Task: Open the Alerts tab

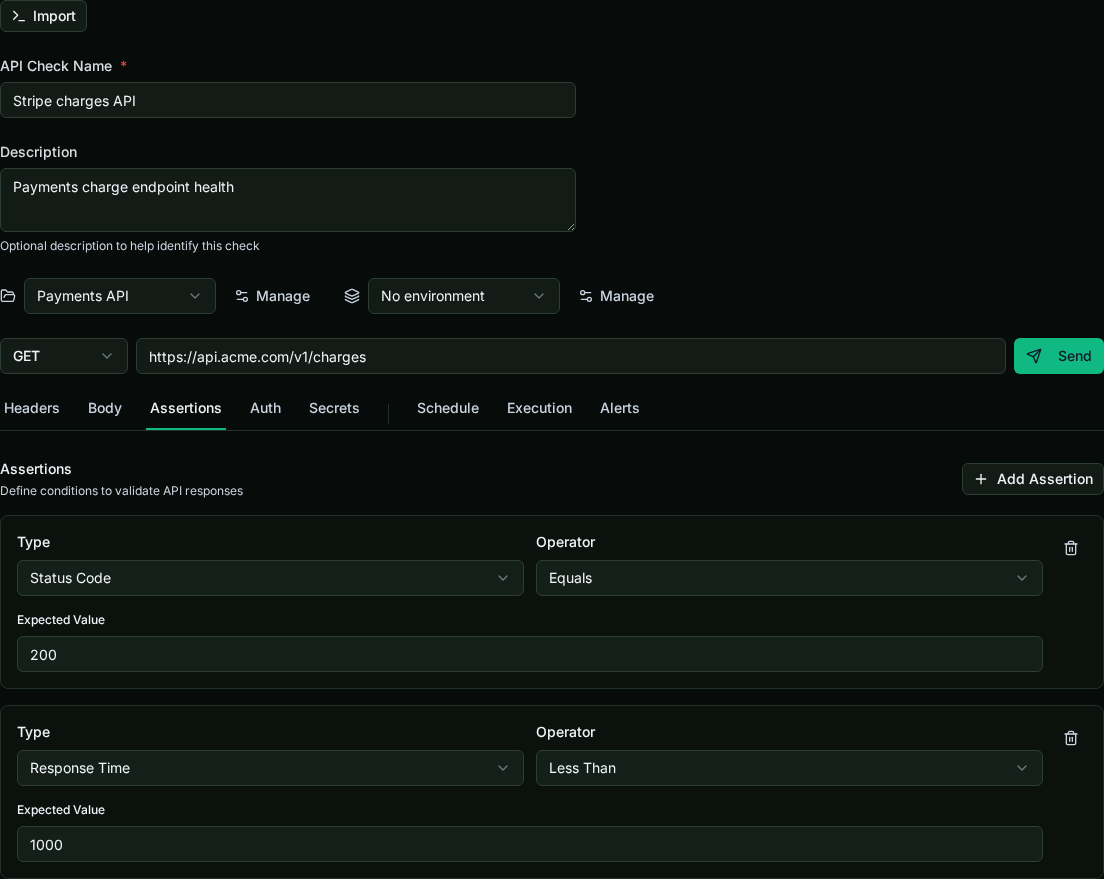Action: pos(620,409)
